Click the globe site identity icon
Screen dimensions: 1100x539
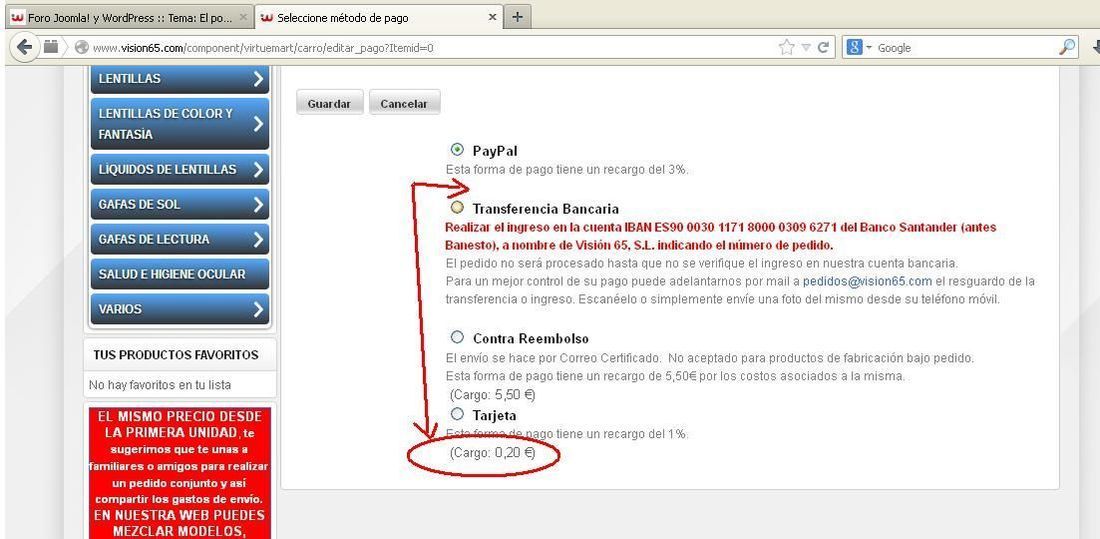(81, 48)
